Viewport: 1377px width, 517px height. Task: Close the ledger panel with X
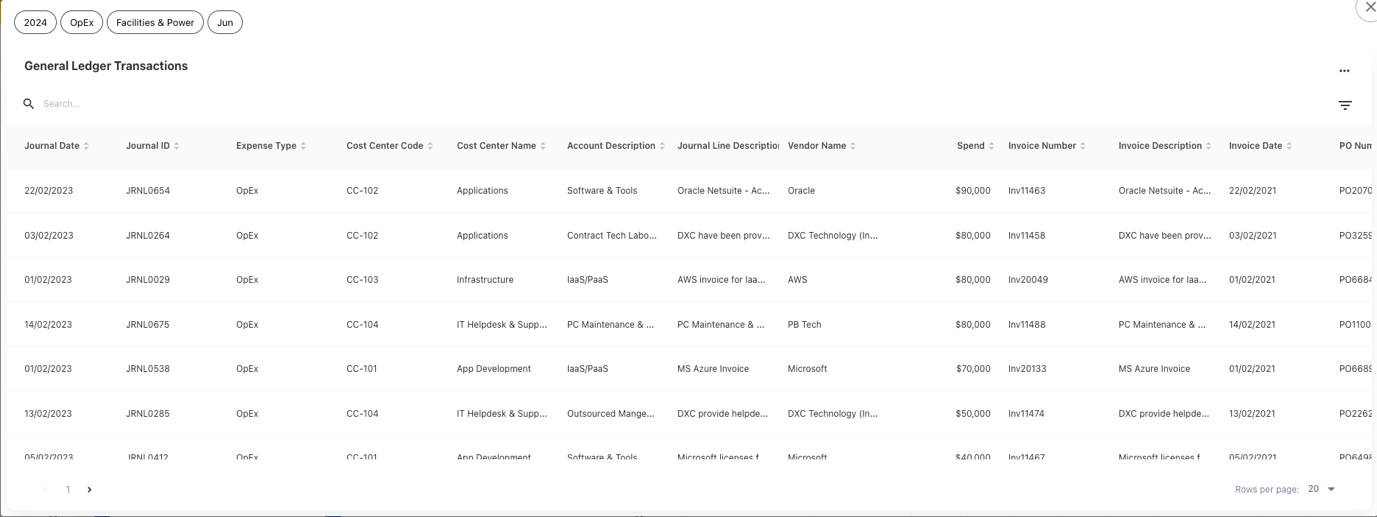tap(1369, 7)
